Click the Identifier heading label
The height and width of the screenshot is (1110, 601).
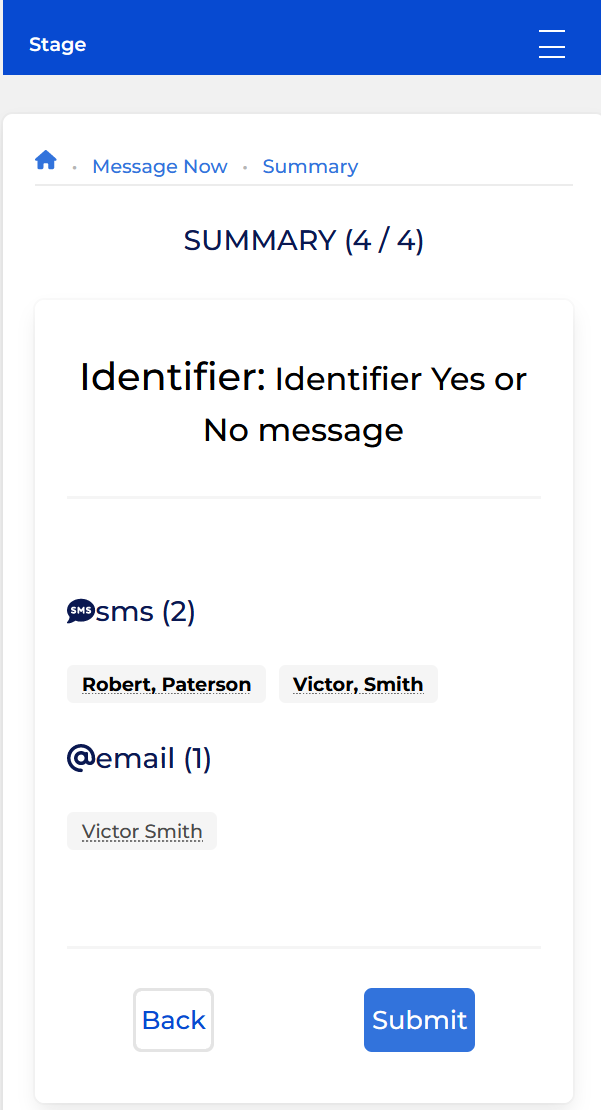coord(173,377)
